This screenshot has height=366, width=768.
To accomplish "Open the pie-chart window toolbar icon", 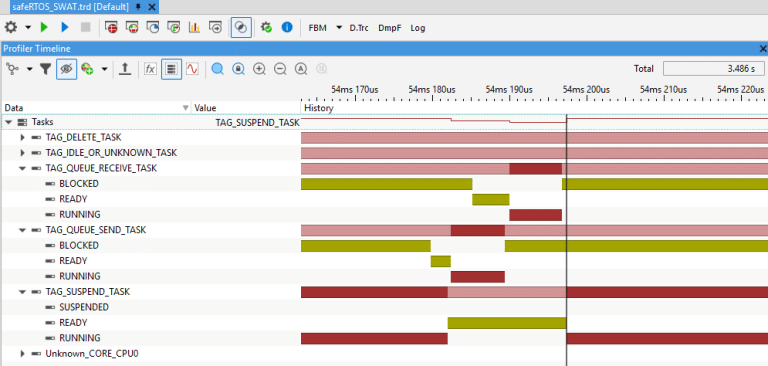I will point(153,28).
